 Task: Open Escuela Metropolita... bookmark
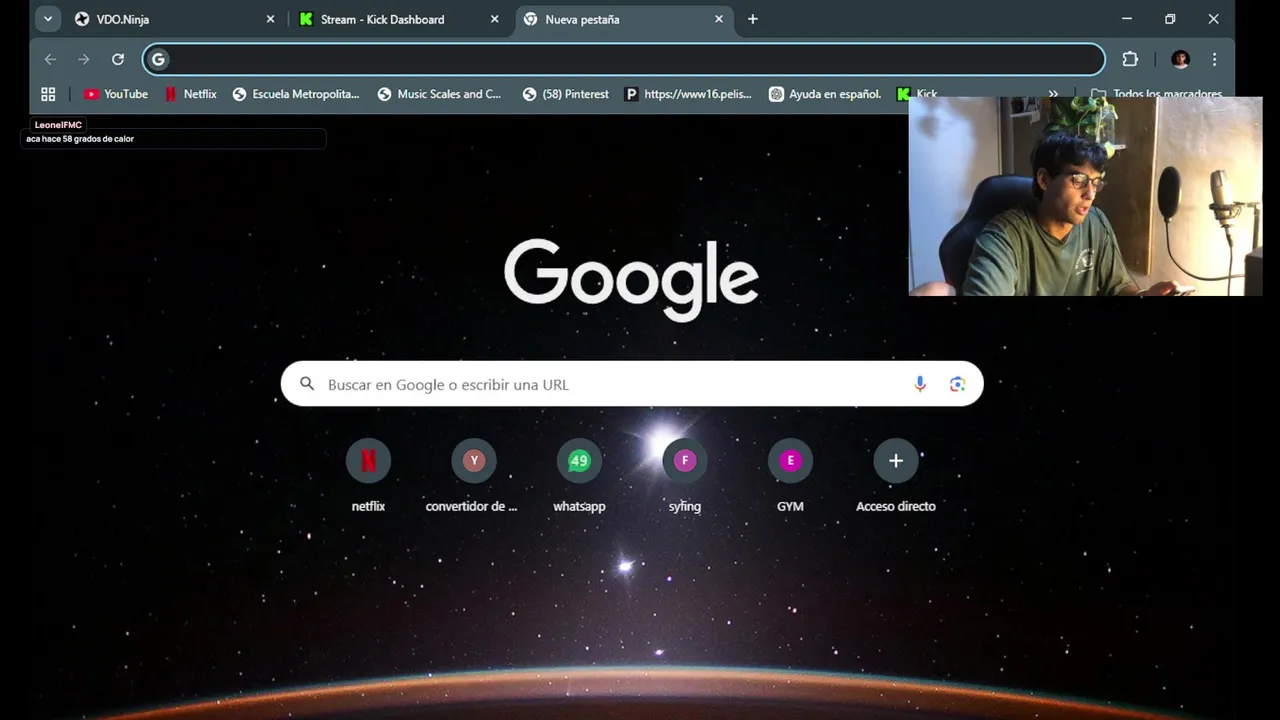(x=296, y=94)
